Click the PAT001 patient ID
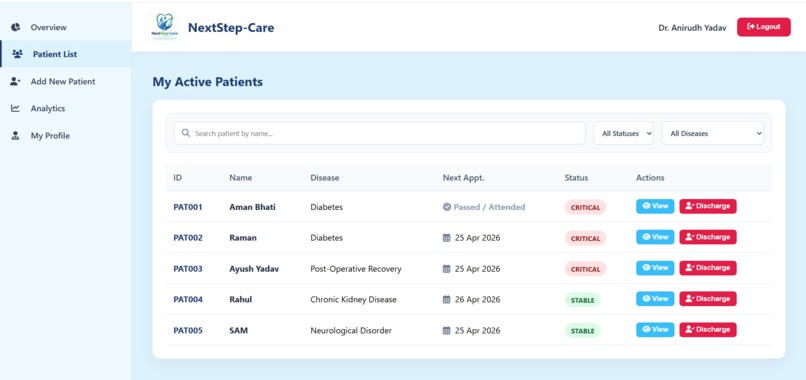The image size is (806, 380). (x=188, y=207)
